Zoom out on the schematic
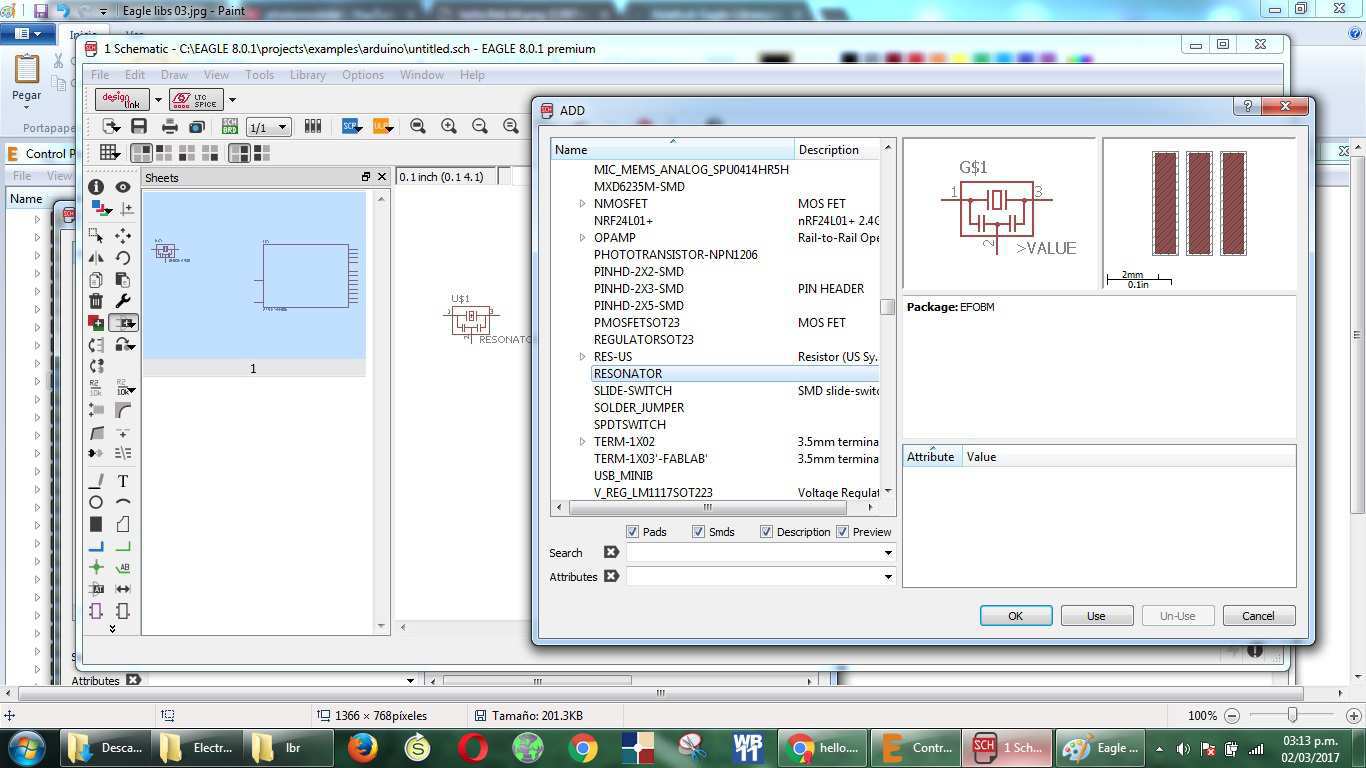Viewport: 1366px width, 768px height. (480, 126)
